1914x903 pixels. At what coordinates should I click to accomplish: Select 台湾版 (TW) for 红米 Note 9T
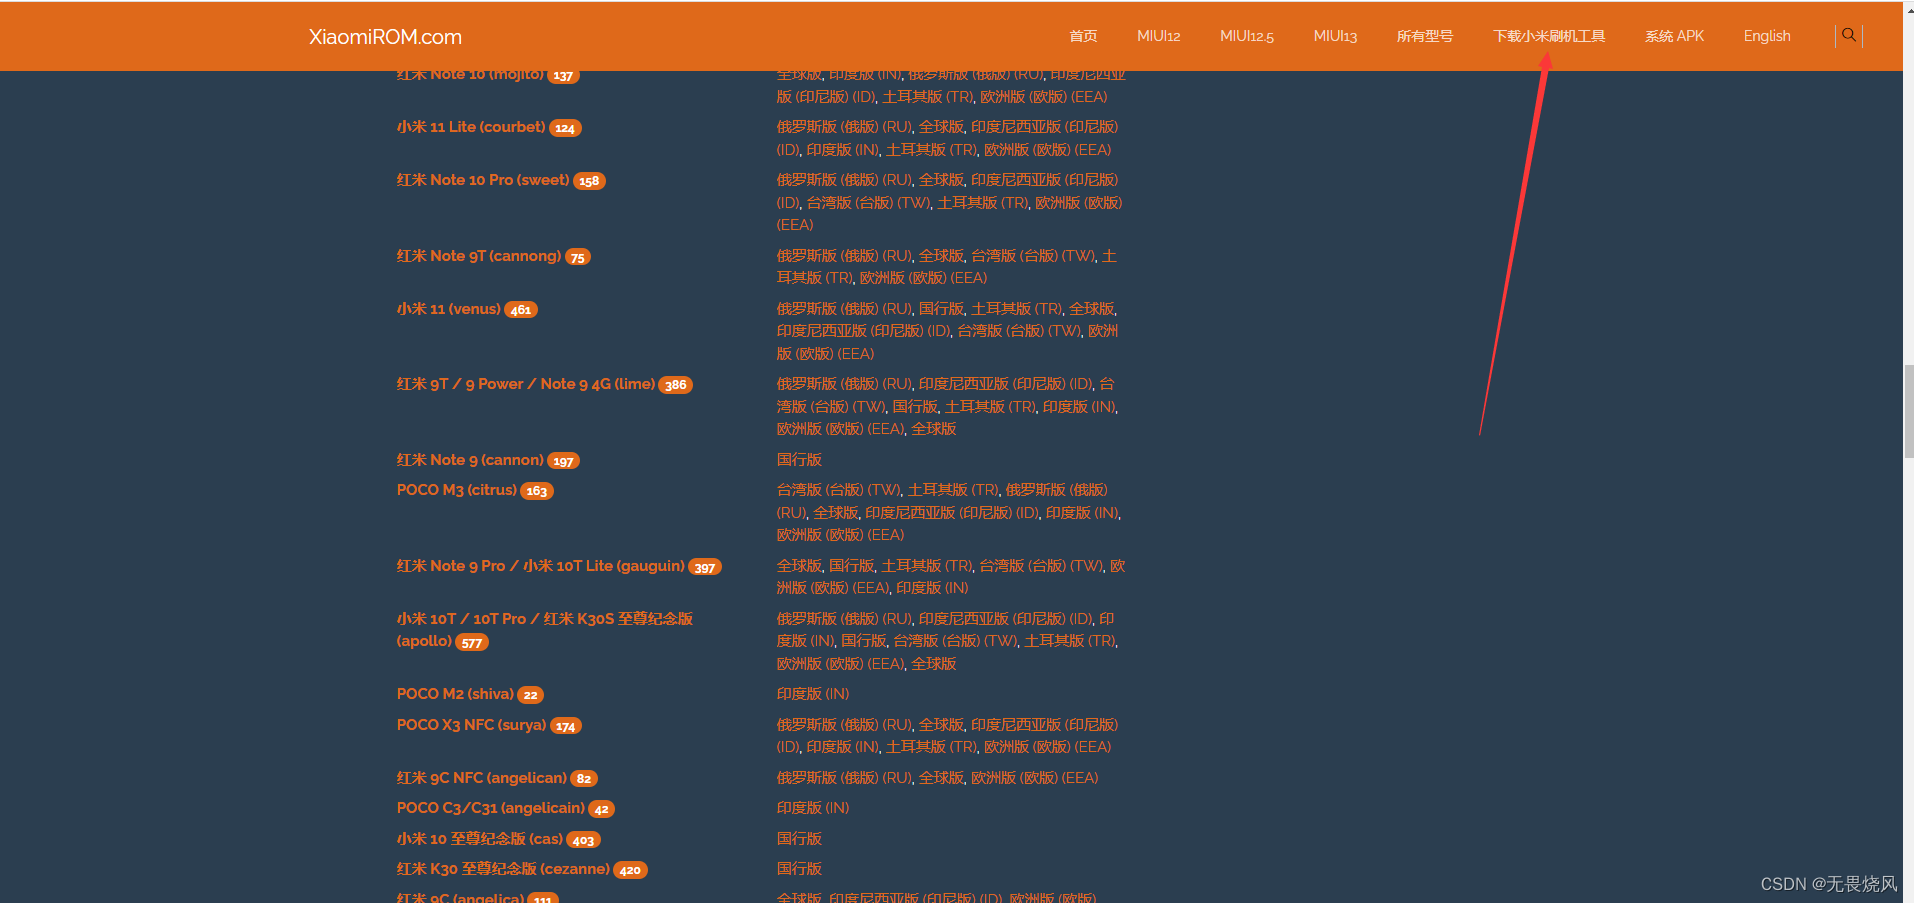1033,256
